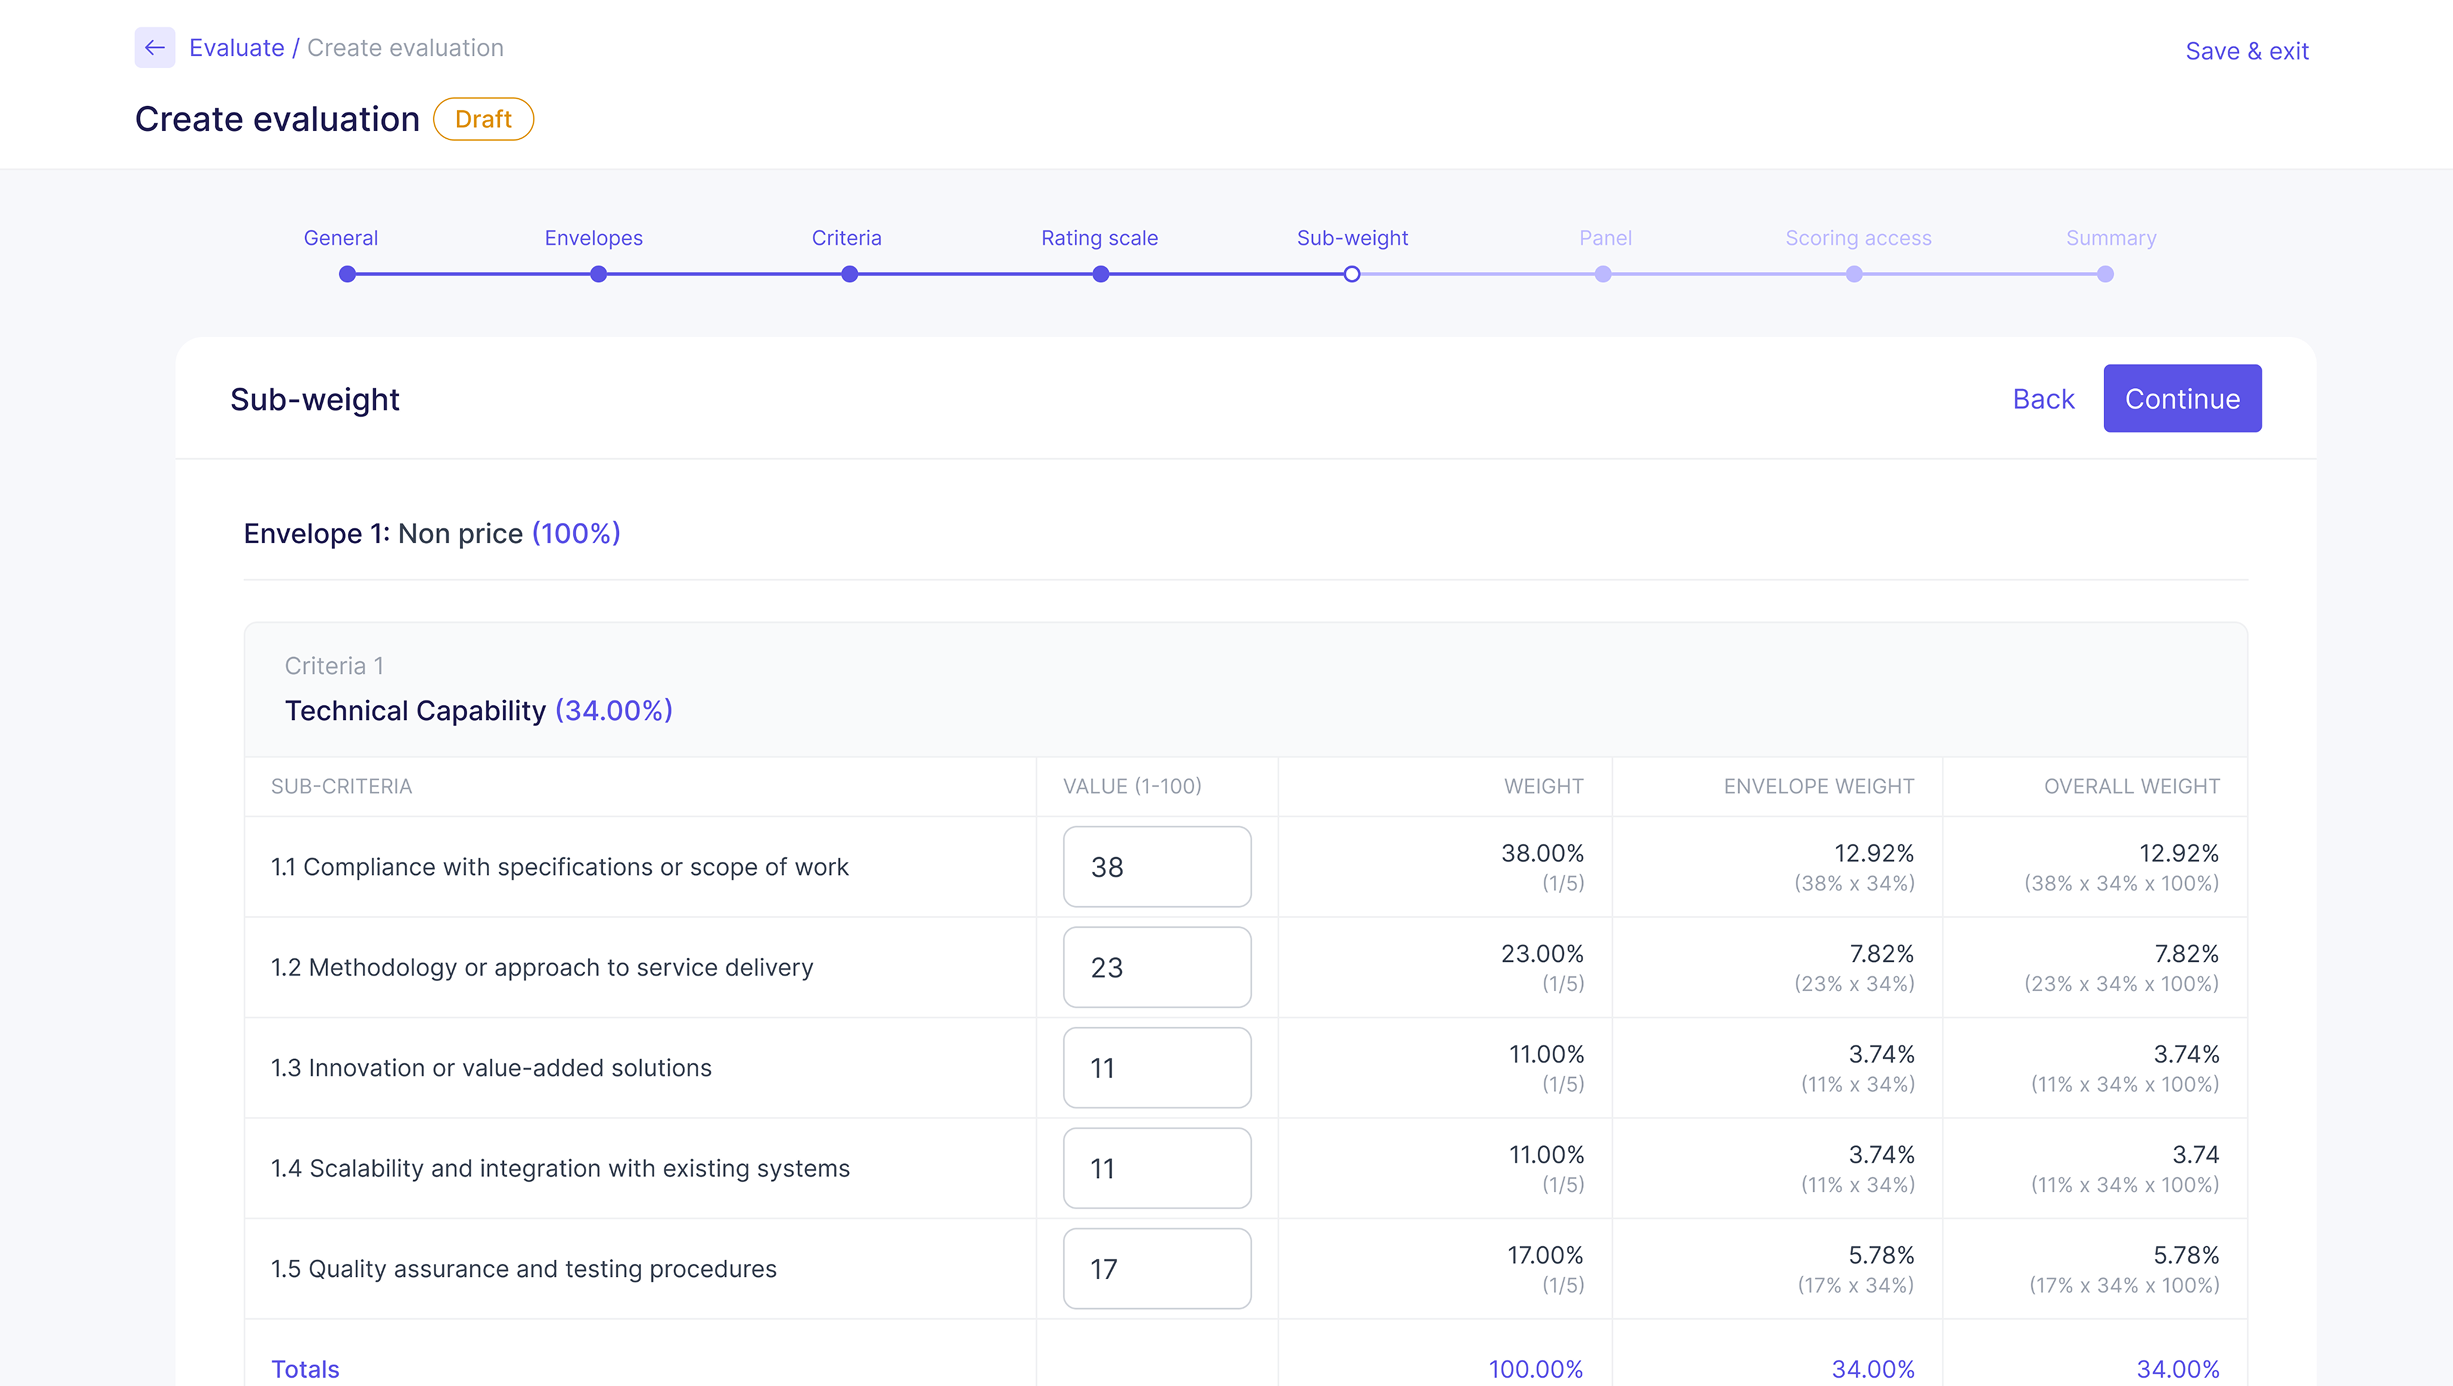Click the back arrow icon
Screen dimensions: 2453x1386
click(154, 47)
